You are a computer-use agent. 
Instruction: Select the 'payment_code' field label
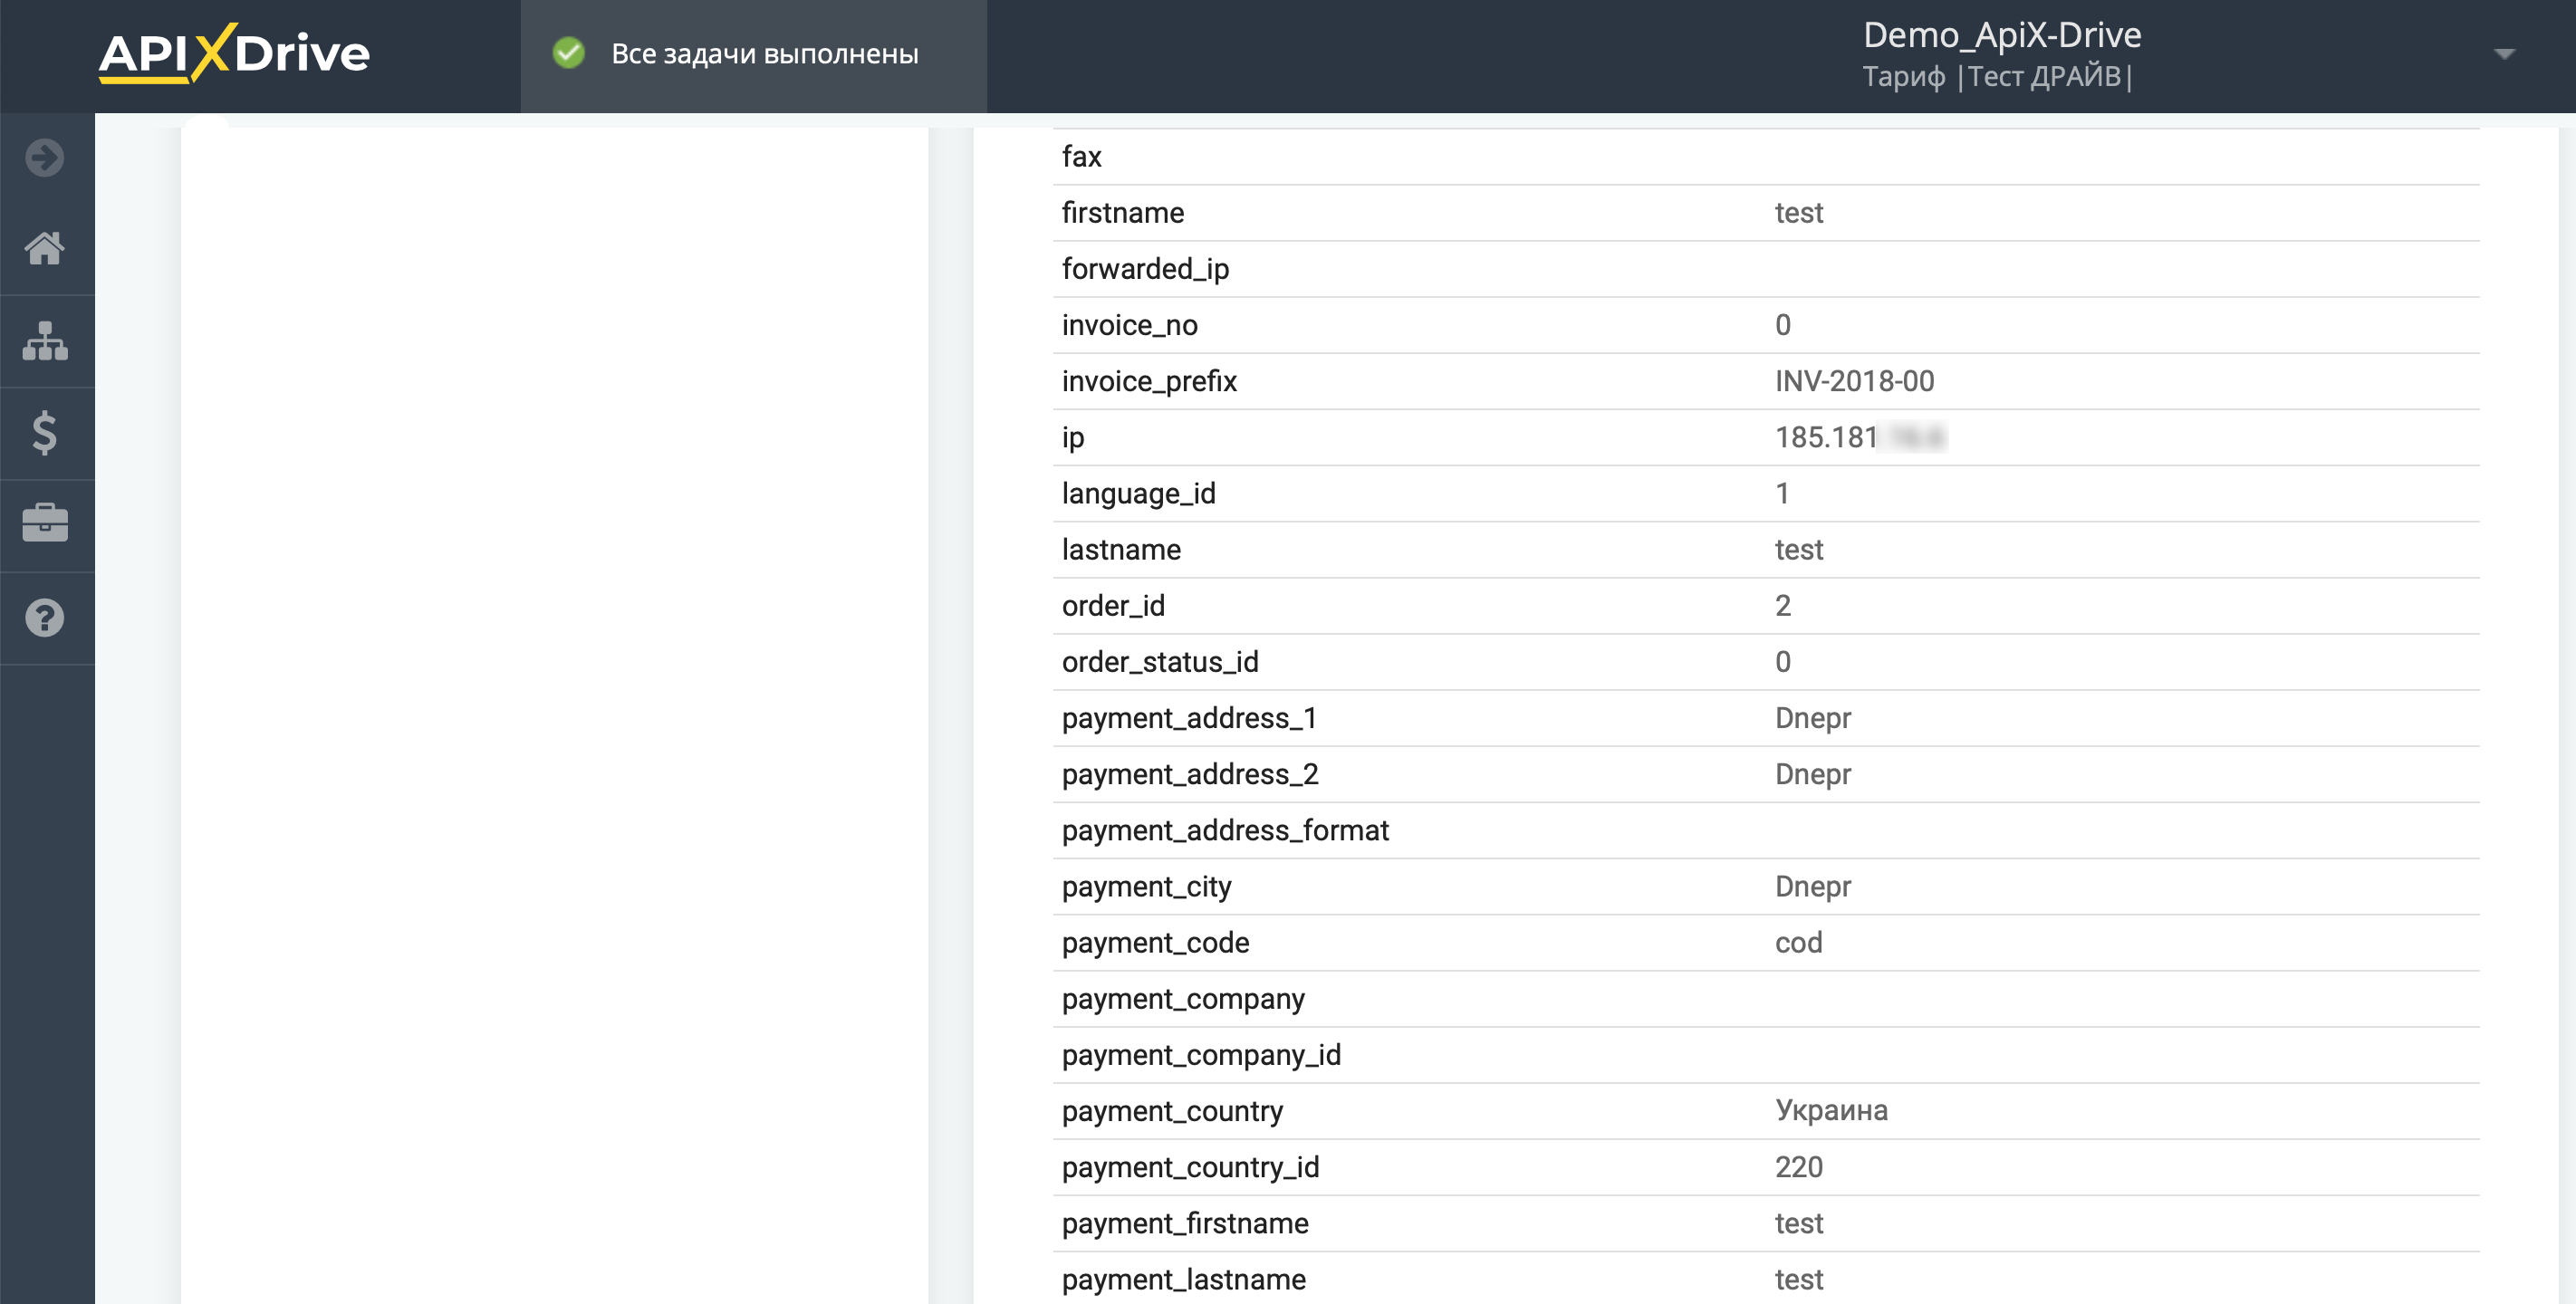tap(1156, 943)
